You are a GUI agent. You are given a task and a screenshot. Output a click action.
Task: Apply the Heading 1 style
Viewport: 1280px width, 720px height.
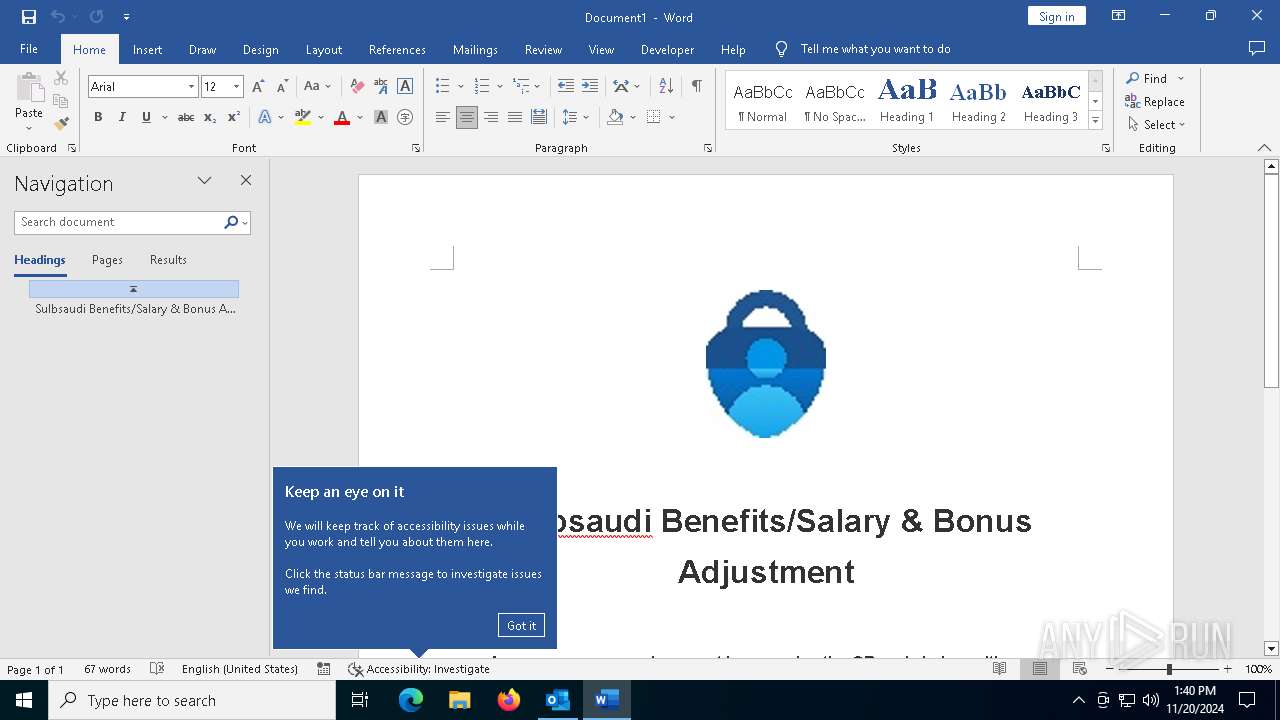click(907, 100)
